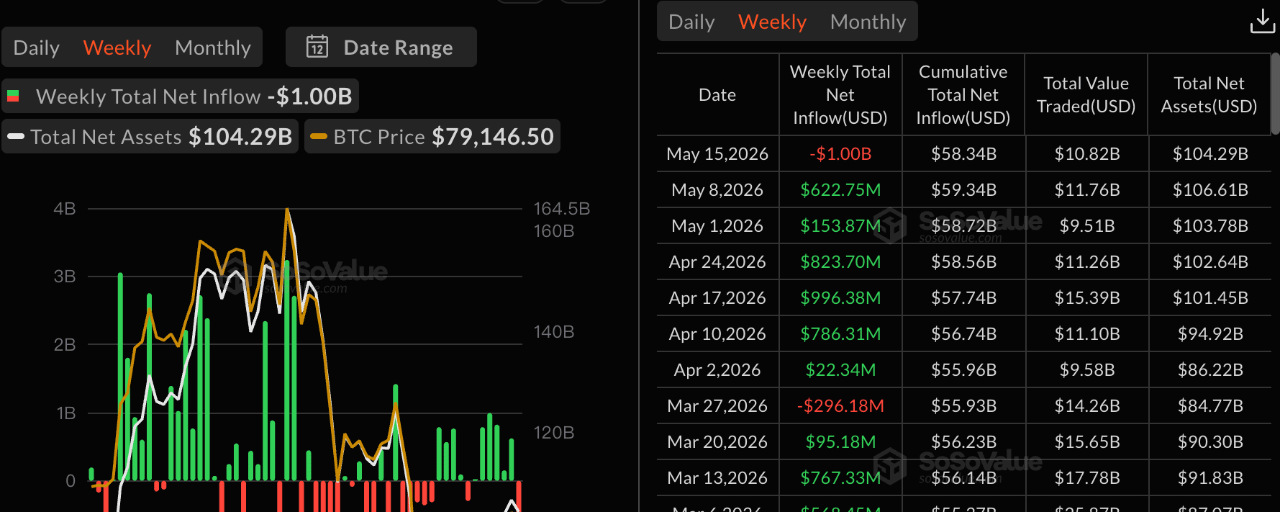Download the table data with download icon
This screenshot has width=1280, height=512.
[x=1263, y=22]
